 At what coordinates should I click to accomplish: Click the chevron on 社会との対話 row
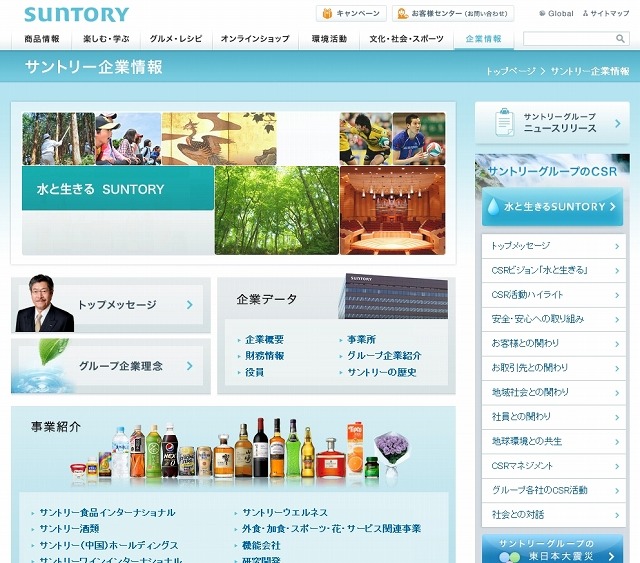pyautogui.click(x=617, y=515)
